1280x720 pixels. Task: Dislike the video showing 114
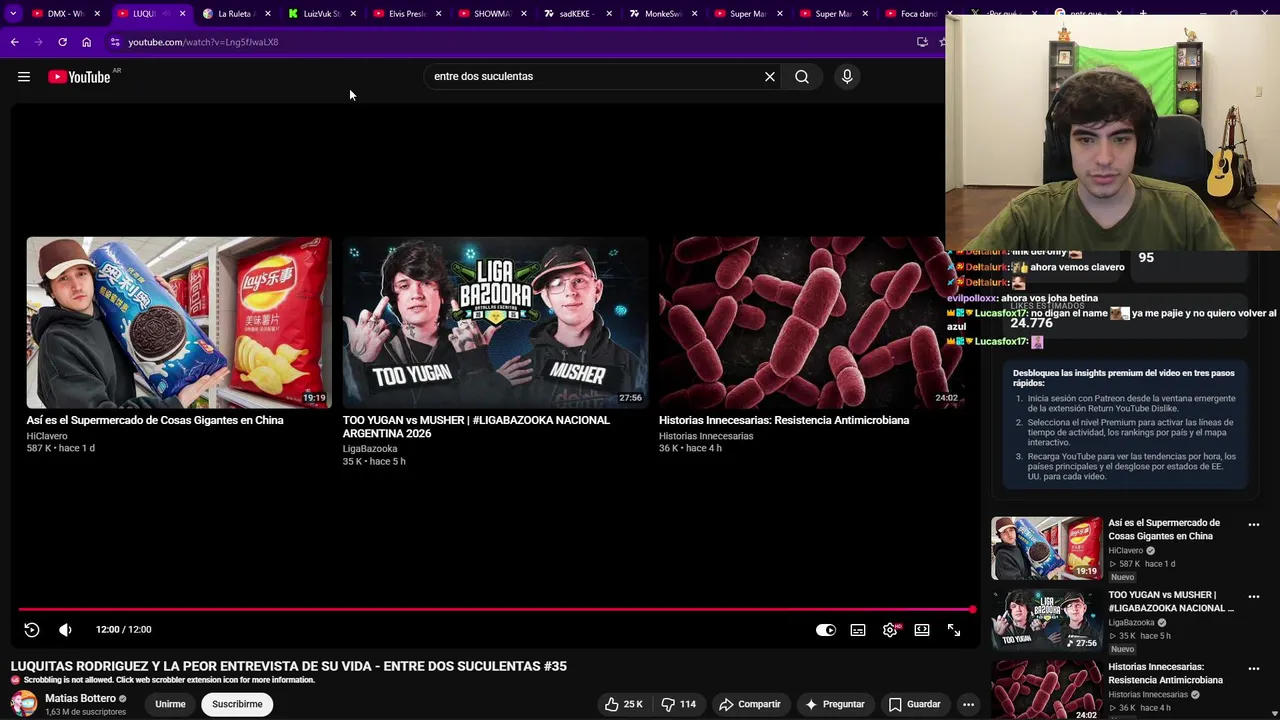679,704
